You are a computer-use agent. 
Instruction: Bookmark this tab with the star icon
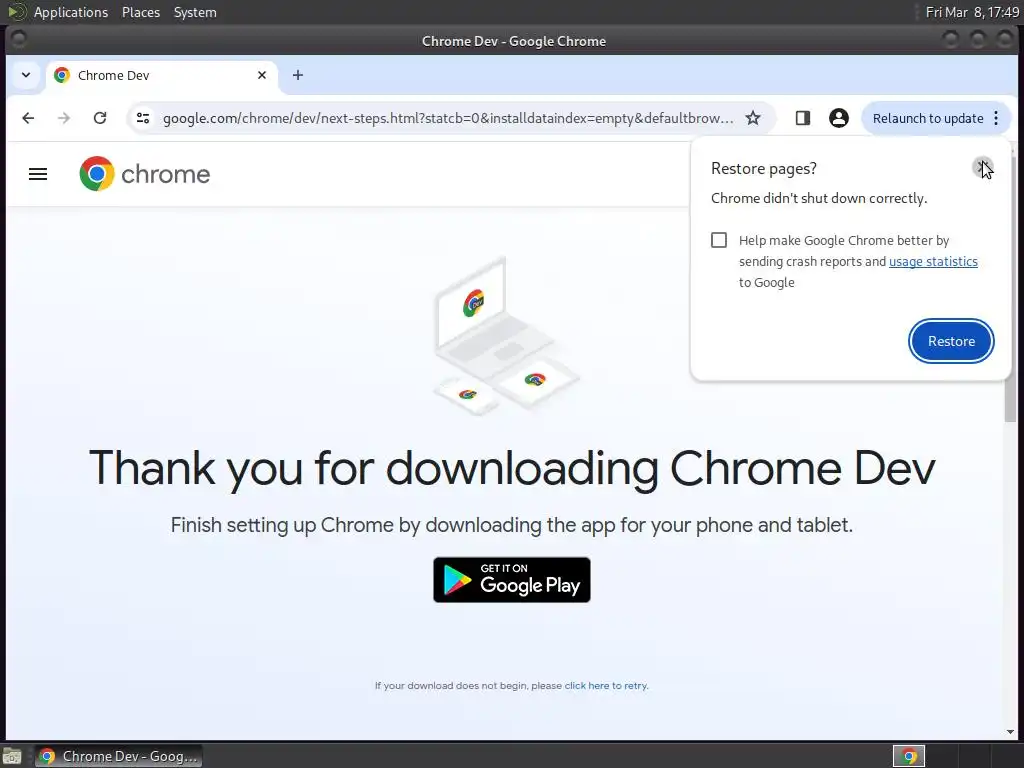(753, 118)
